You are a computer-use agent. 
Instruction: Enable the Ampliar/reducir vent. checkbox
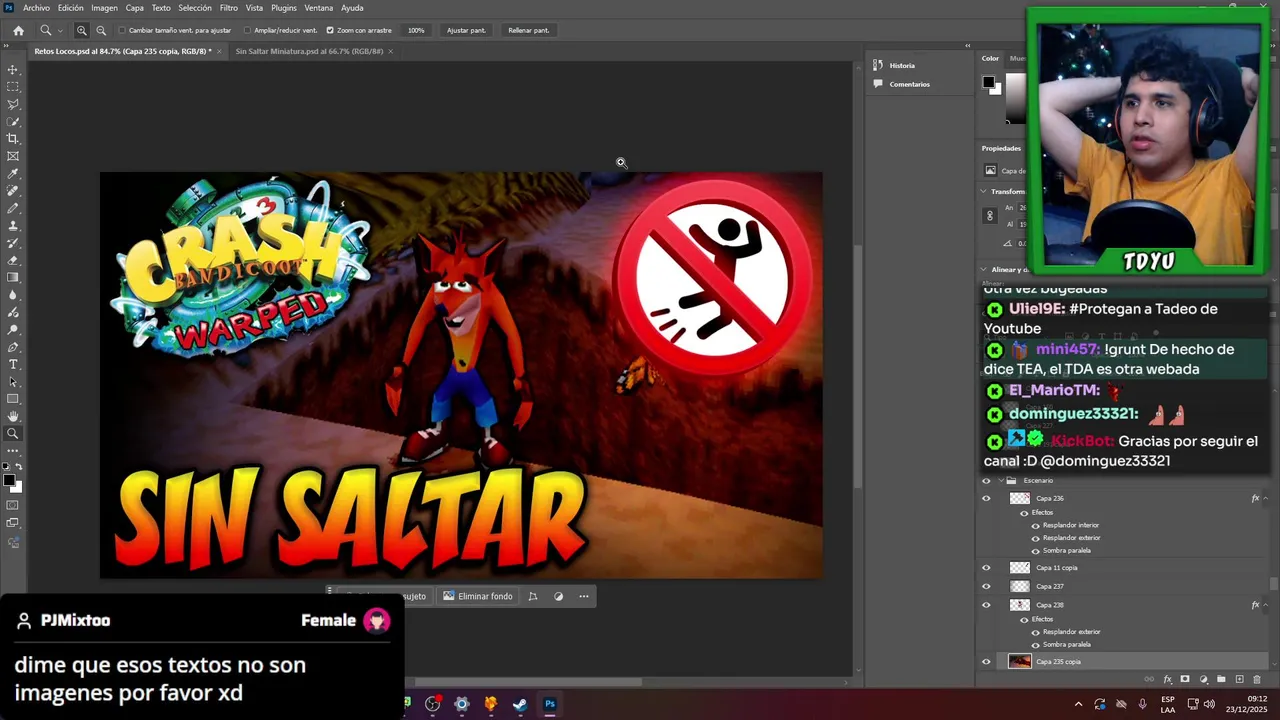248,30
